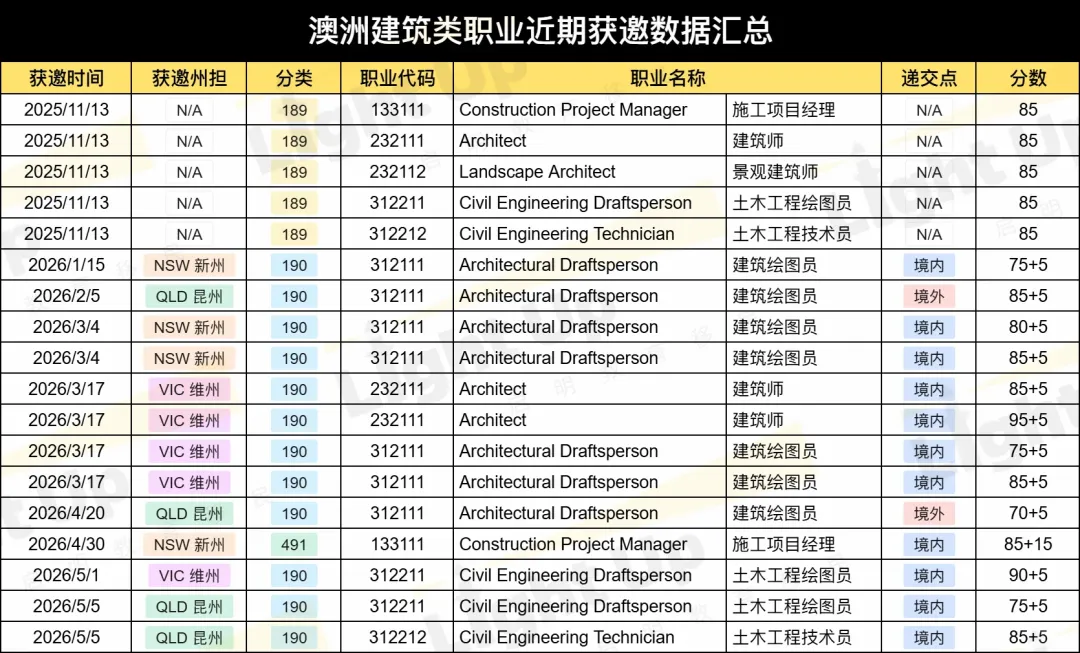Viewport: 1080px width, 653px height.
Task: Click the 2026/4/30 date cell
Action: [x=66, y=544]
